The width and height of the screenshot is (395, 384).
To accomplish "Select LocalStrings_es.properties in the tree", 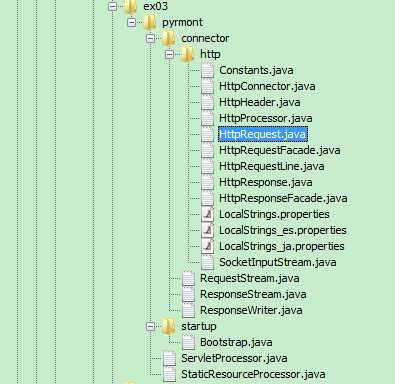I will pyautogui.click(x=283, y=230).
